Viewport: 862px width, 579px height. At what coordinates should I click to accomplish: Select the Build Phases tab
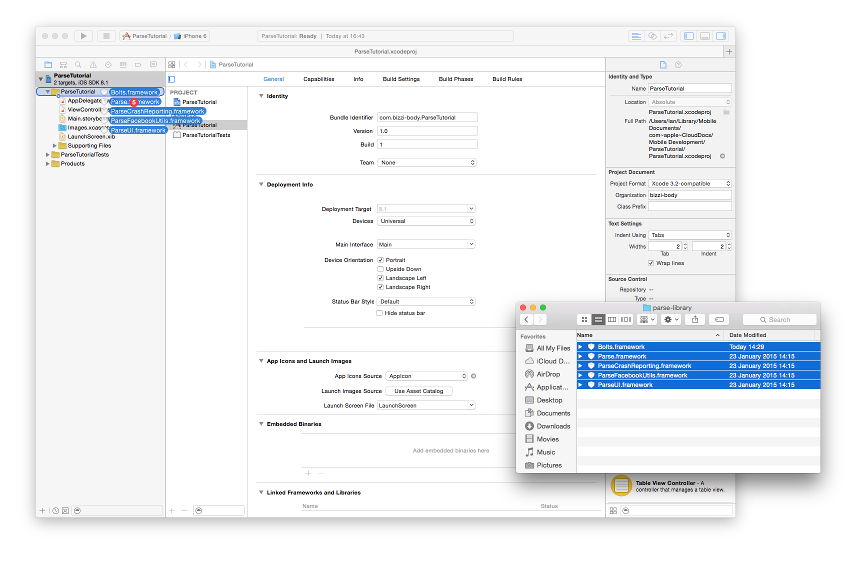(x=455, y=79)
